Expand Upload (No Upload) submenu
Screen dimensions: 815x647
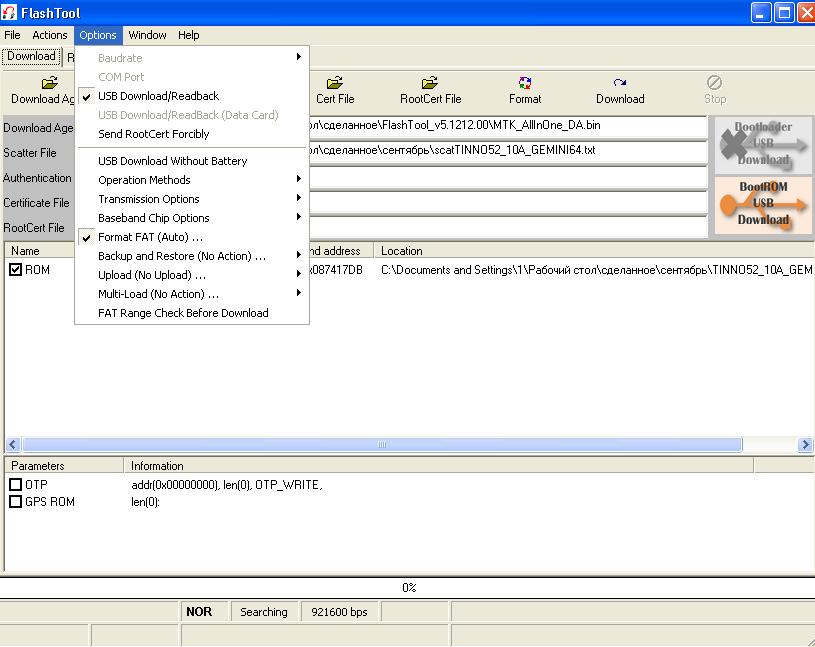tap(192, 275)
